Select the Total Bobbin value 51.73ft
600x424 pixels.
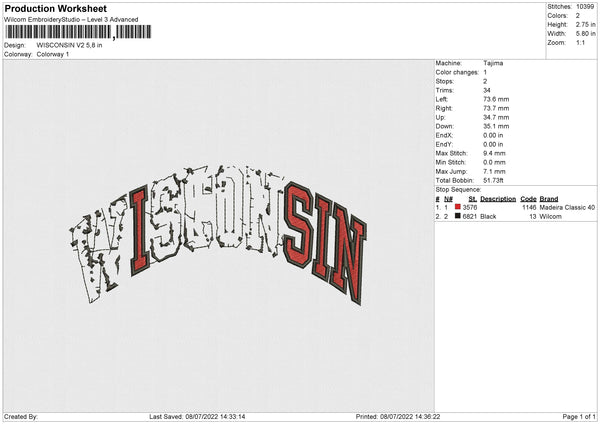494,180
